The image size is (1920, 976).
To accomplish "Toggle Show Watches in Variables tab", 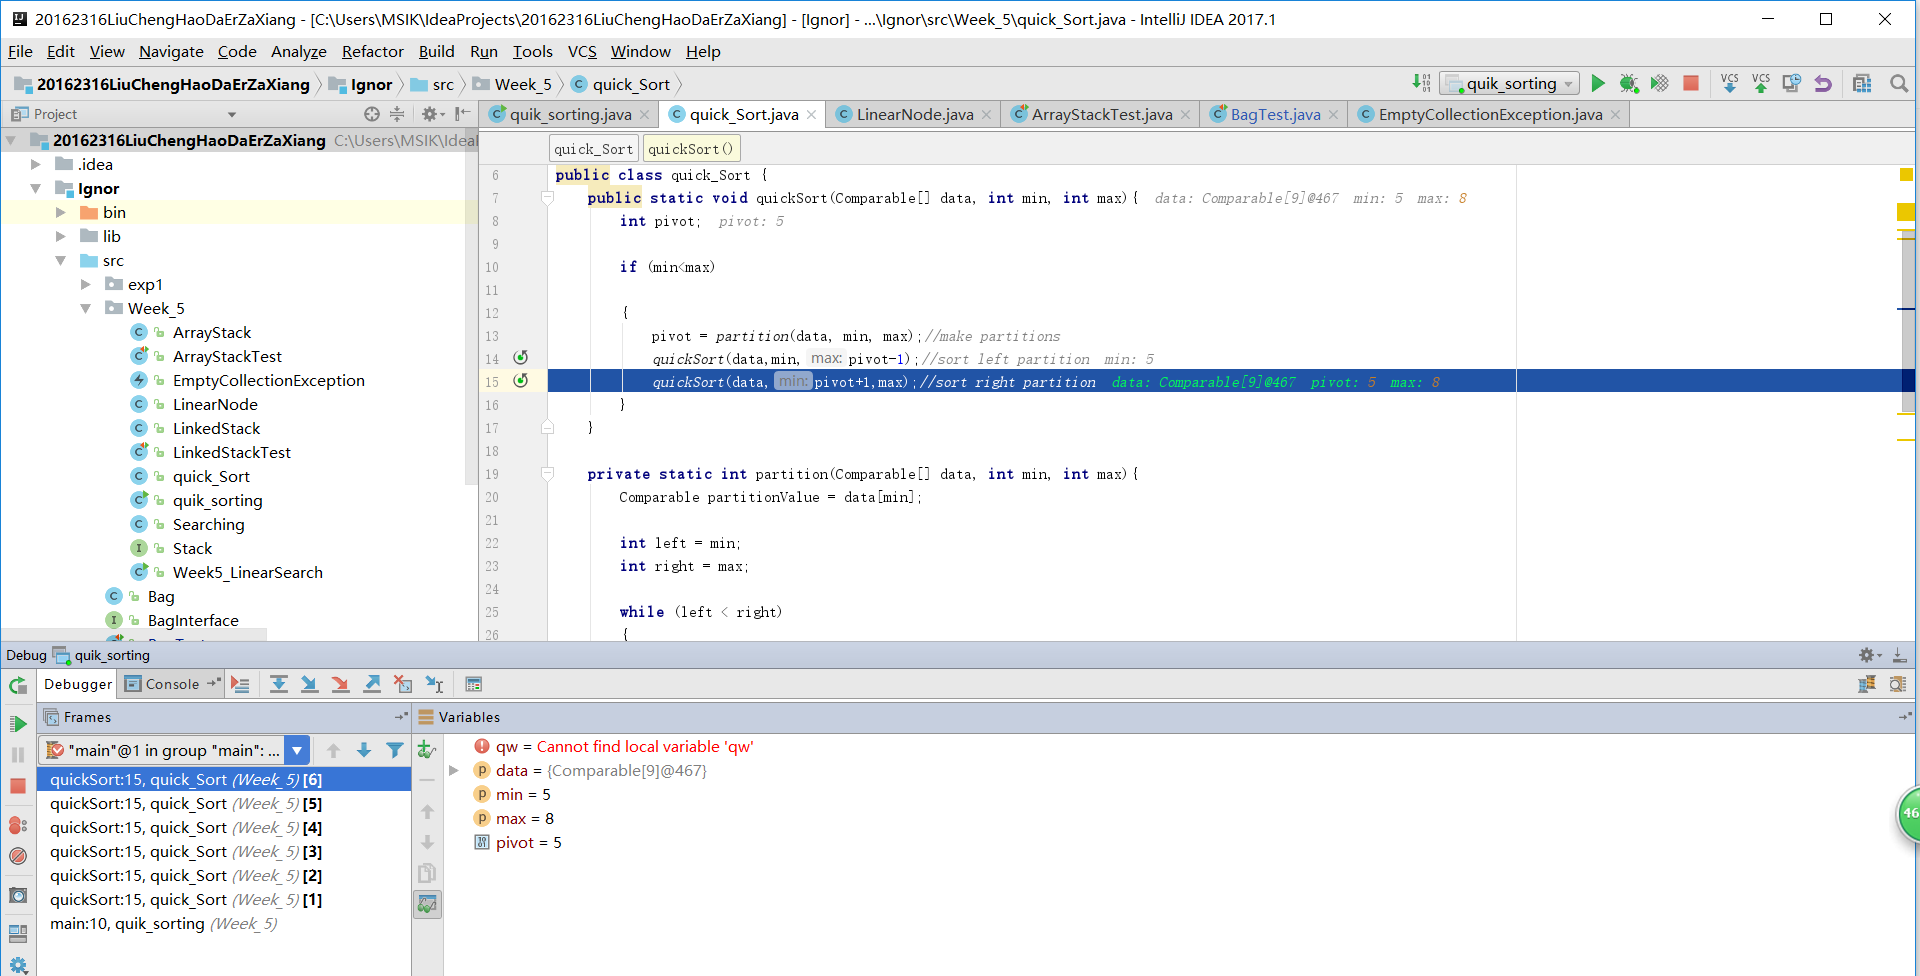I will point(427,904).
